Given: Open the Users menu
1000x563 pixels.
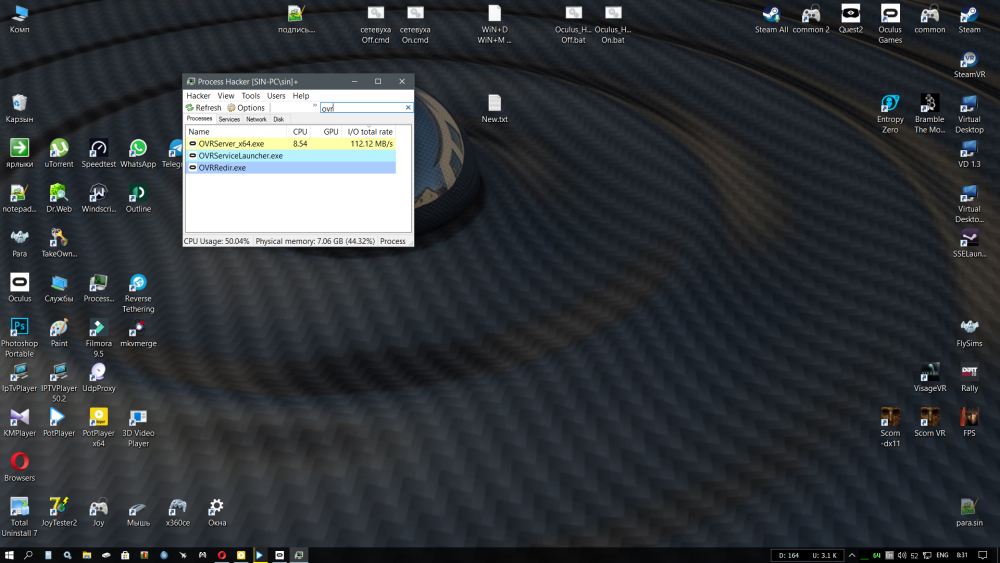Looking at the screenshot, I should 276,96.
